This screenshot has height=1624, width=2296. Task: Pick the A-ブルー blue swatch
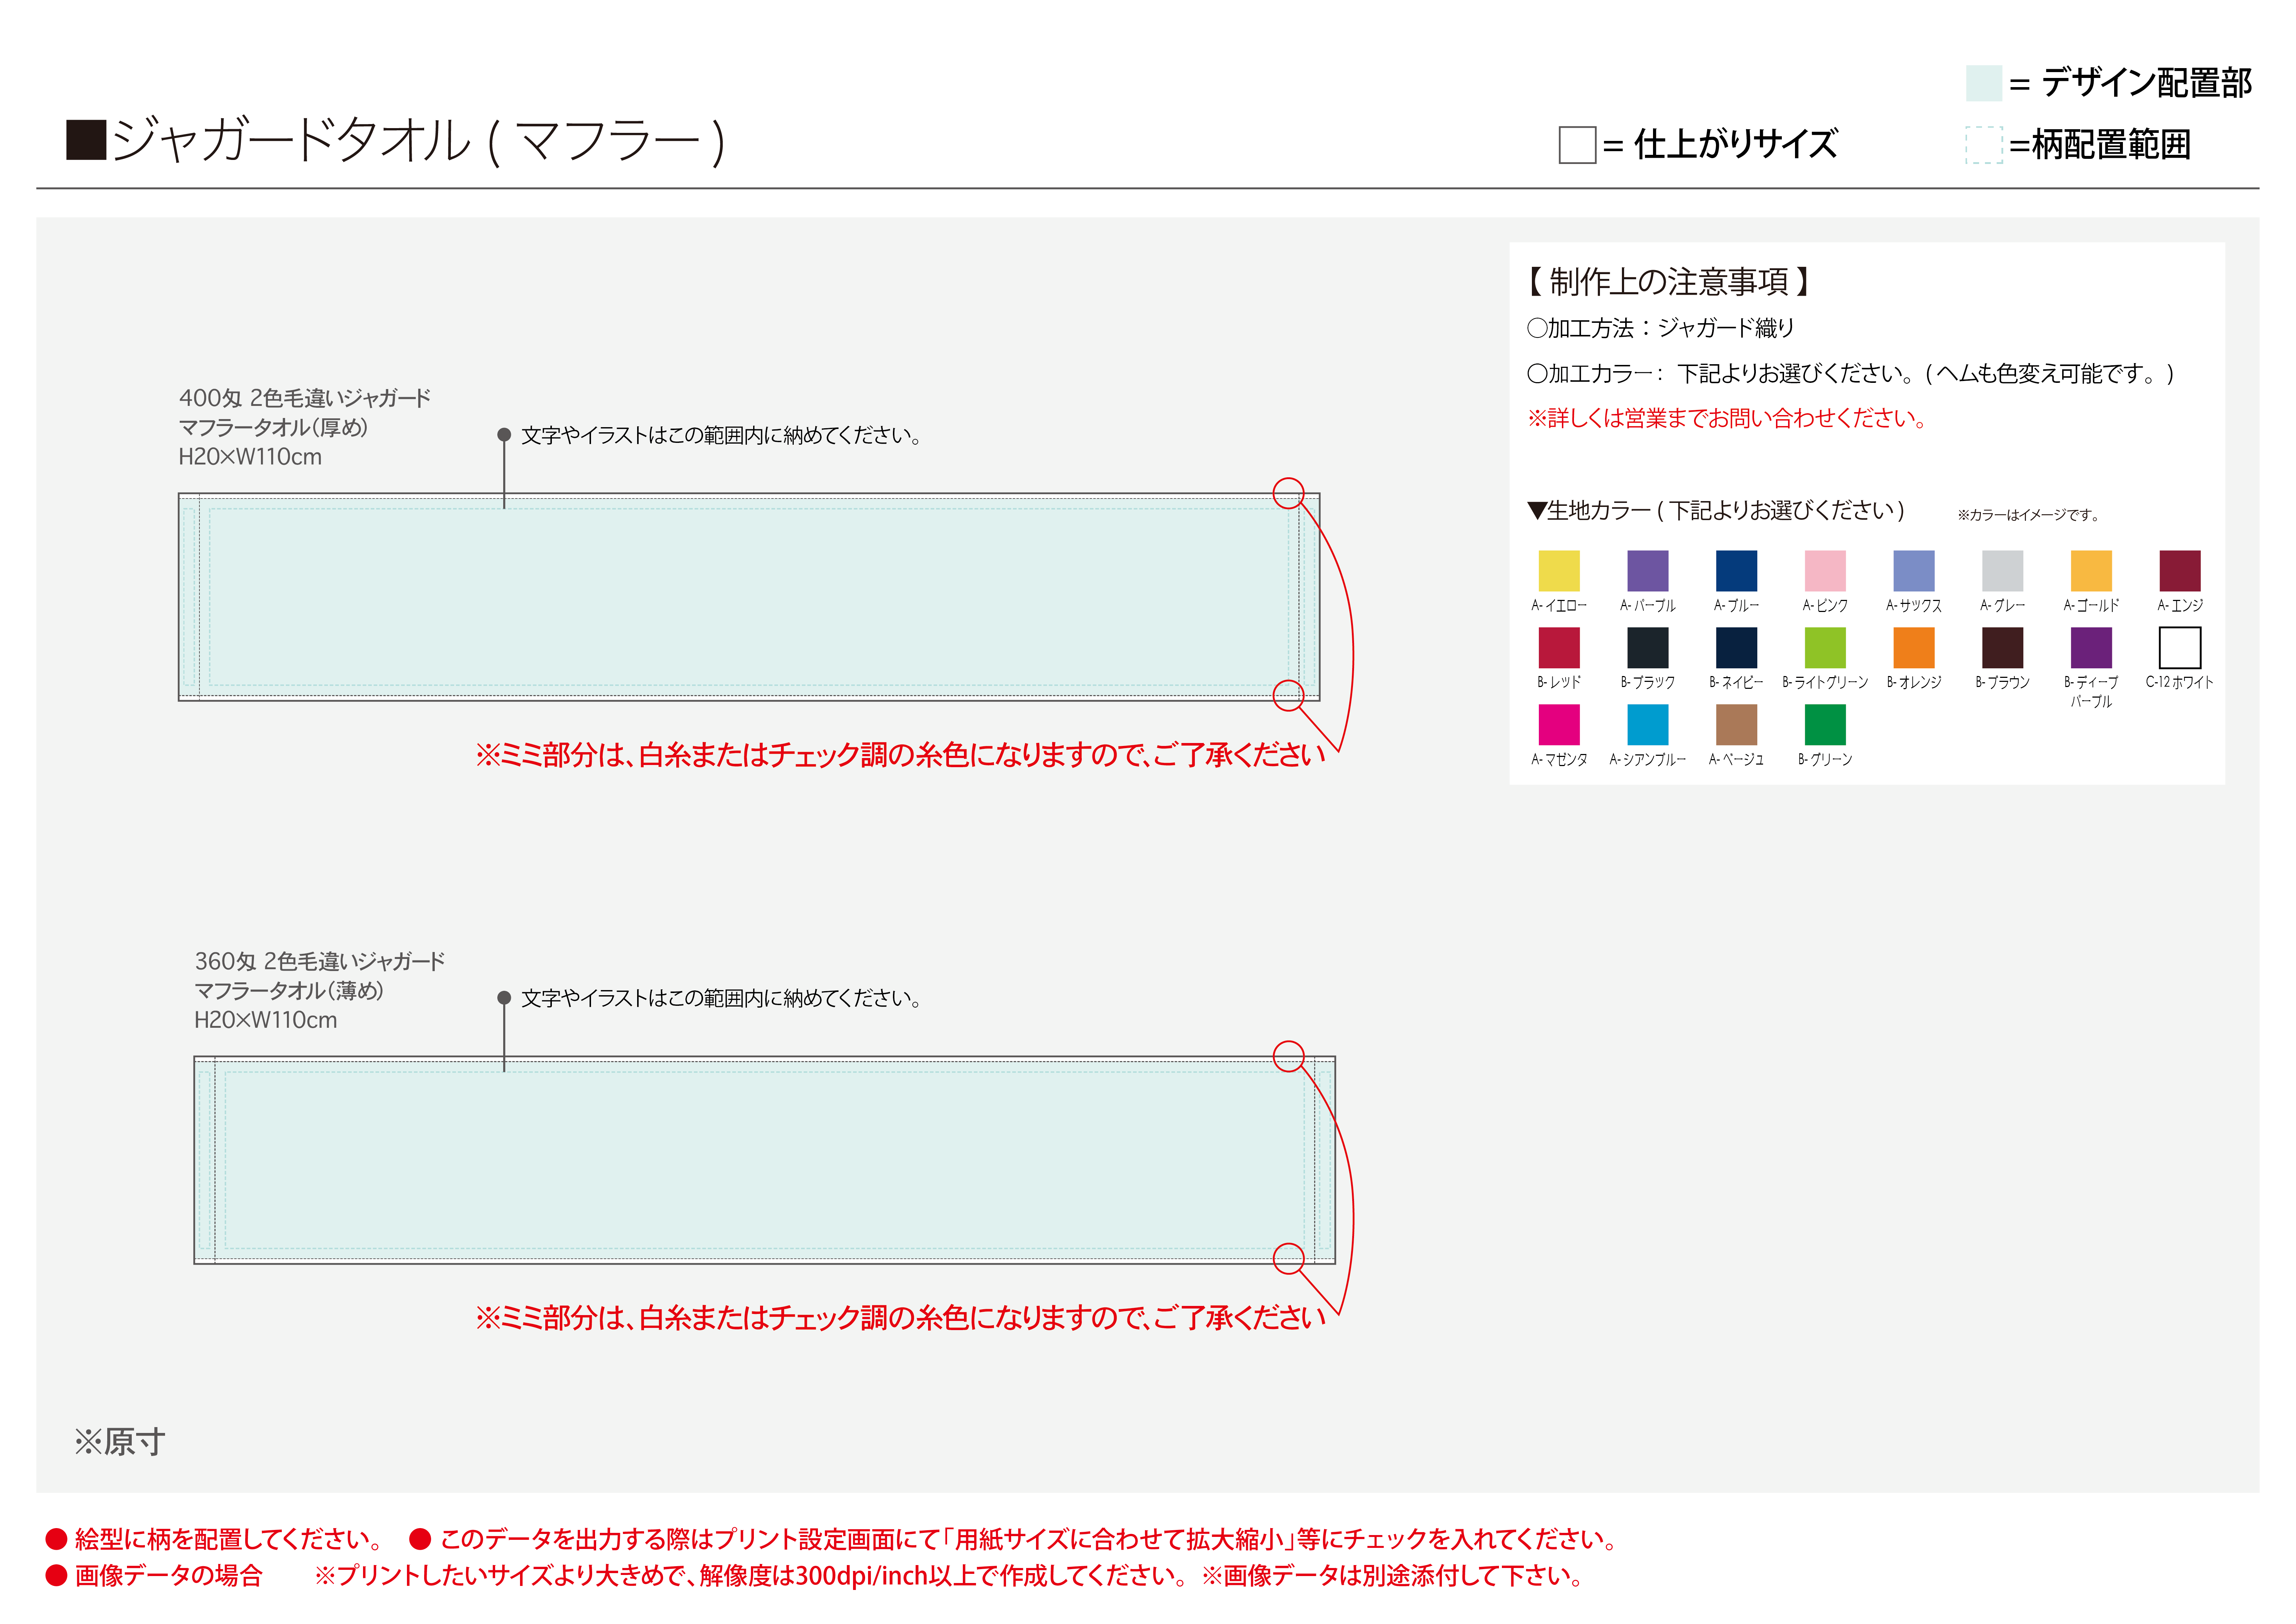[x=1736, y=571]
